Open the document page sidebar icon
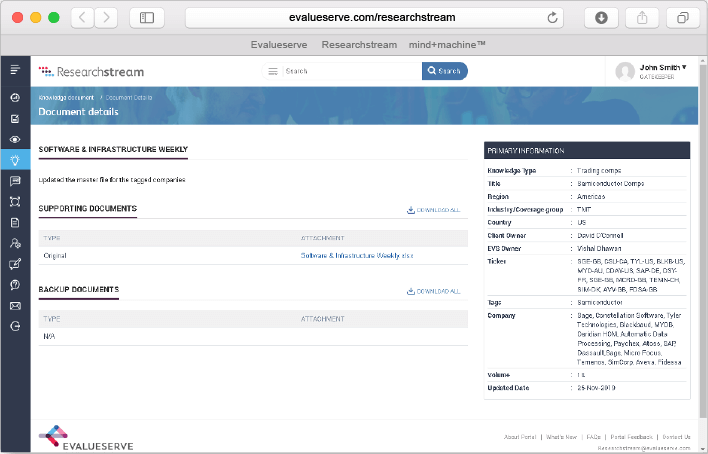 pyautogui.click(x=15, y=223)
